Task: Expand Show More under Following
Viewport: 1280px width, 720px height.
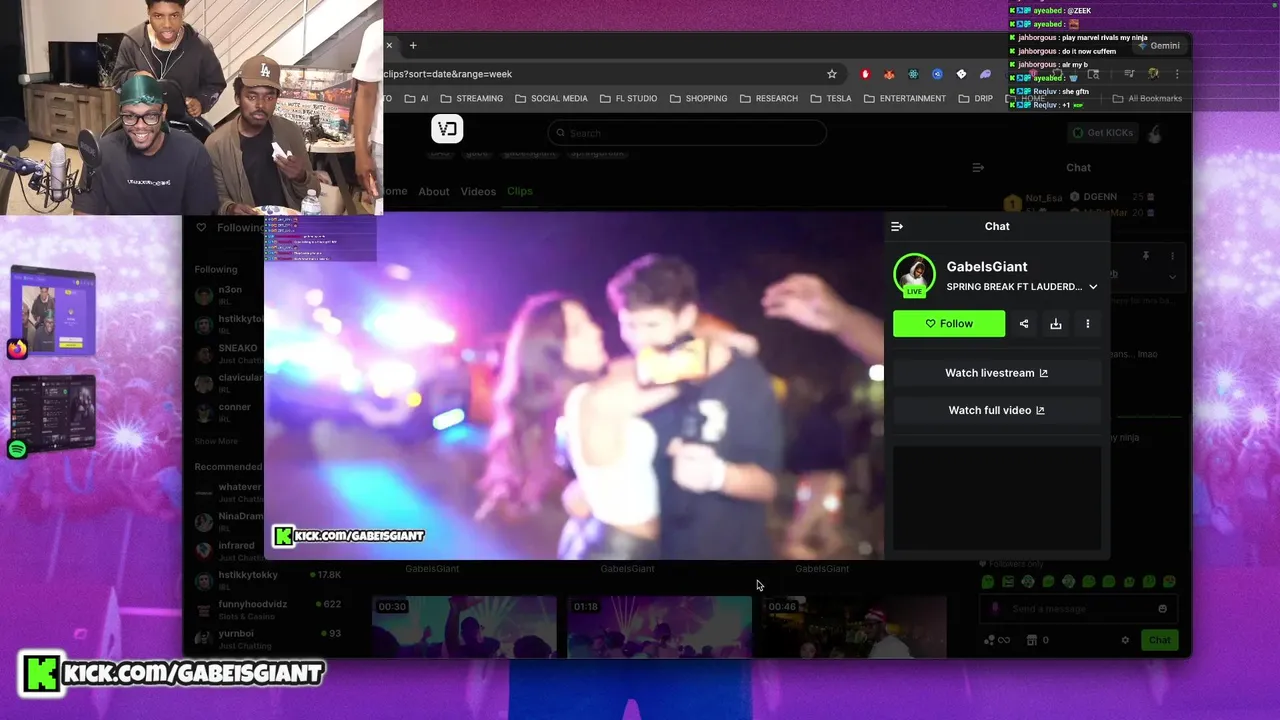Action: click(216, 441)
